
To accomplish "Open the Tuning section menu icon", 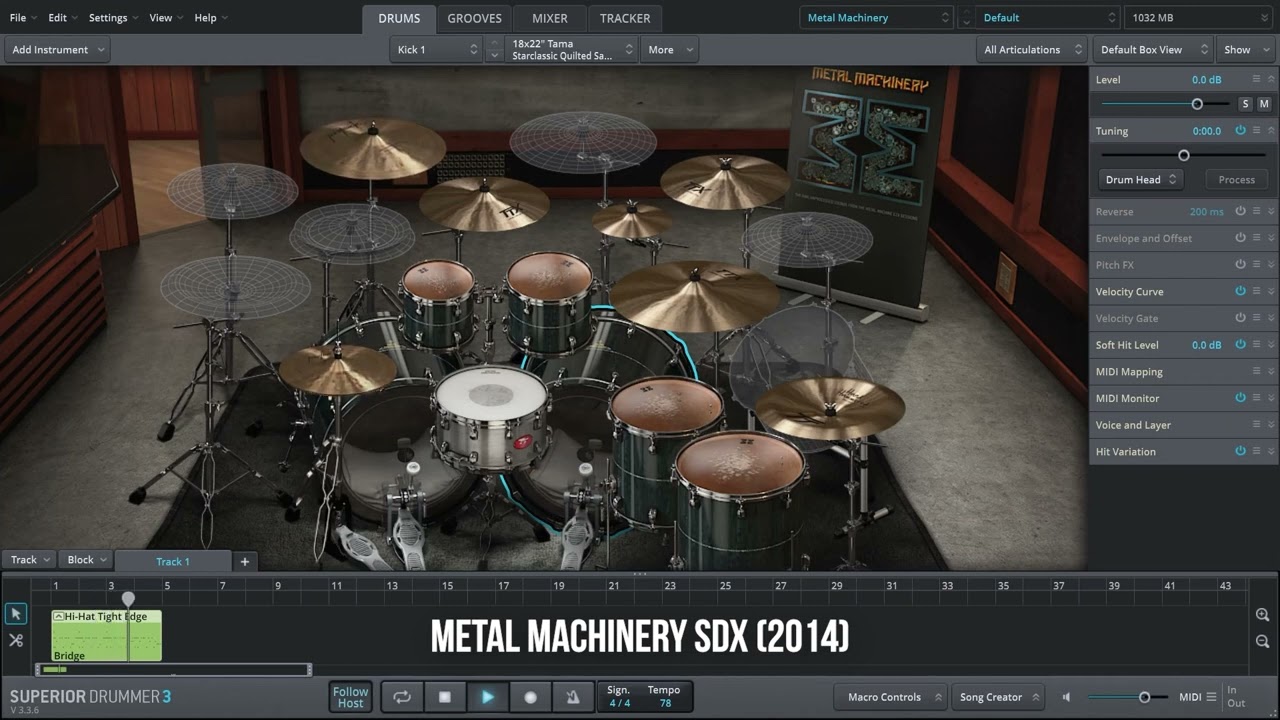I will pyautogui.click(x=1257, y=130).
